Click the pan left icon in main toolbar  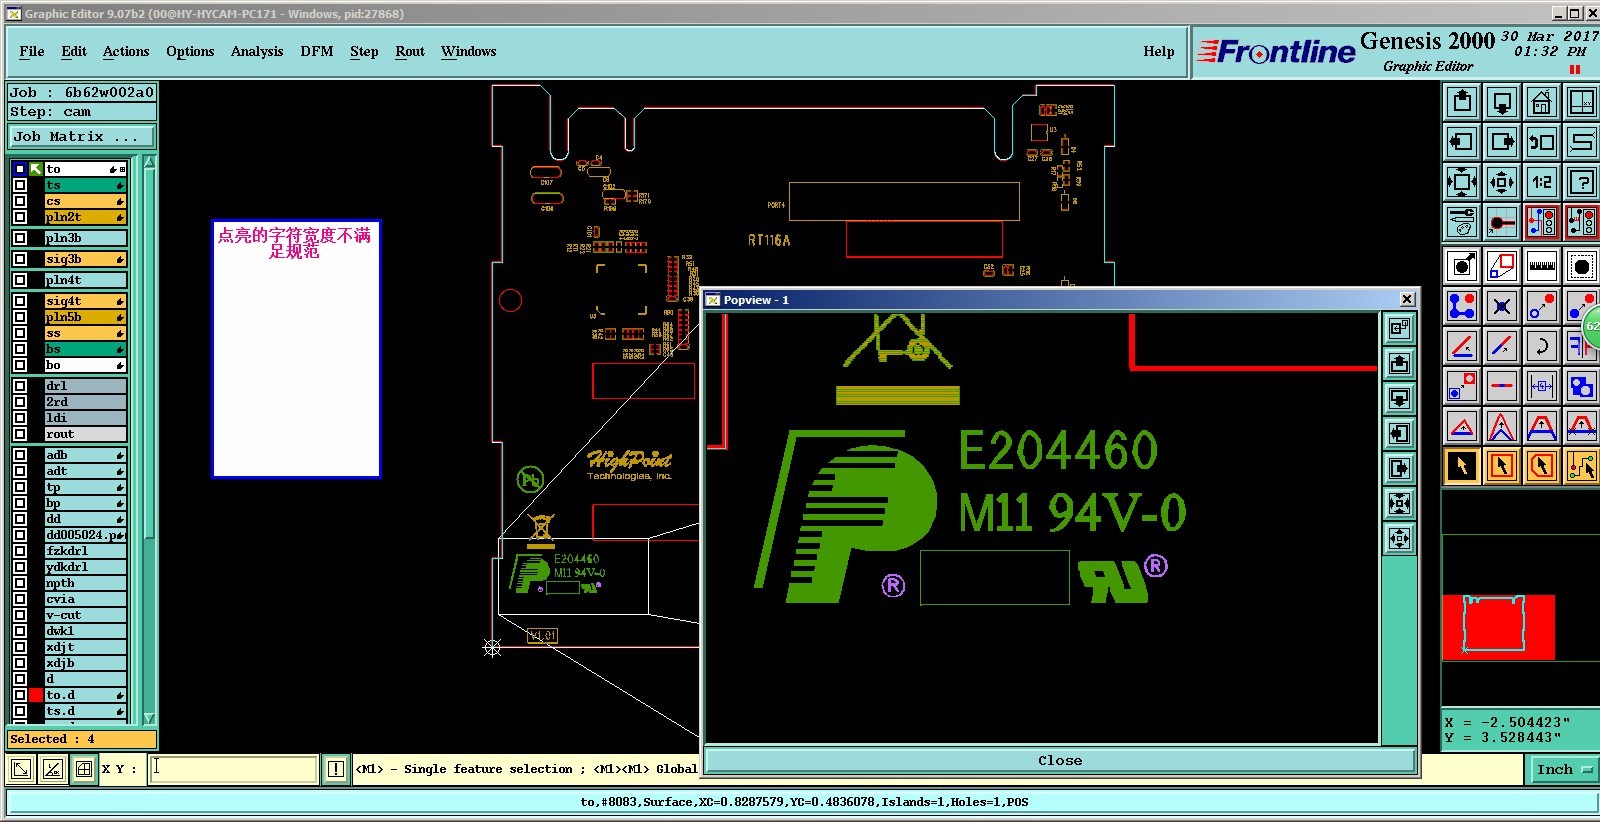coord(1462,142)
